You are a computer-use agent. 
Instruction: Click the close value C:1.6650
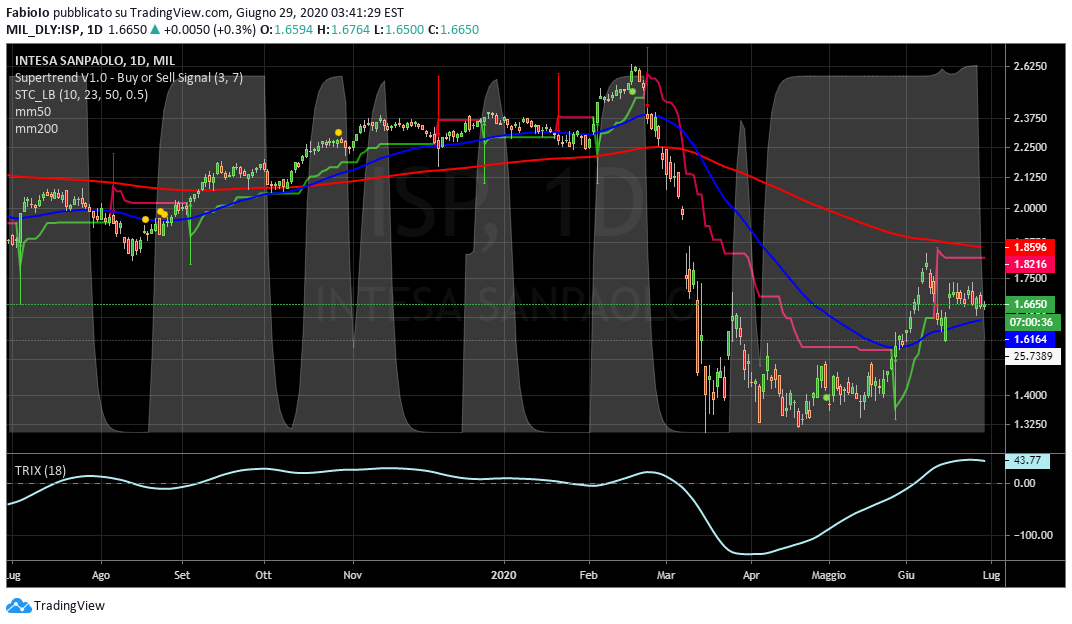[453, 29]
